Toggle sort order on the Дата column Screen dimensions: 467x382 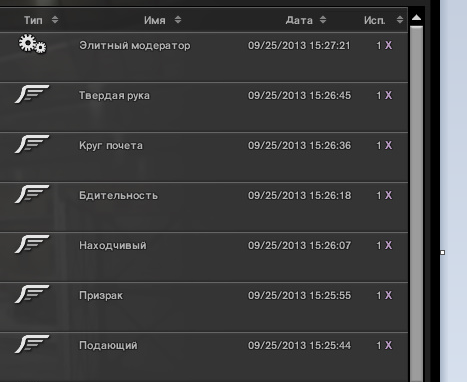(x=323, y=20)
